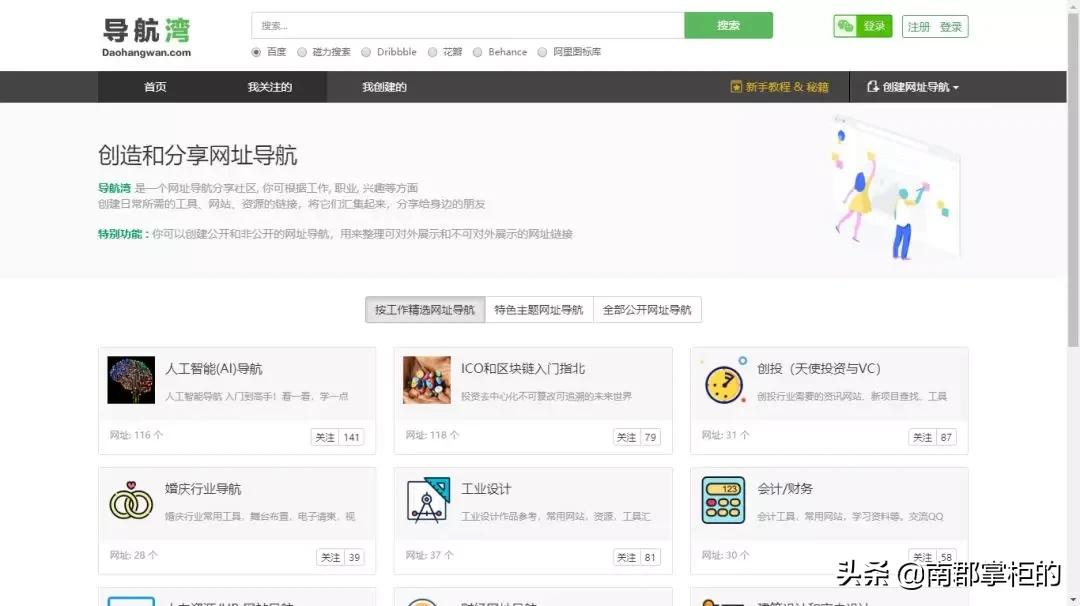Select the 百度 search engine radio button
The width and height of the screenshot is (1080, 606).
257,51
